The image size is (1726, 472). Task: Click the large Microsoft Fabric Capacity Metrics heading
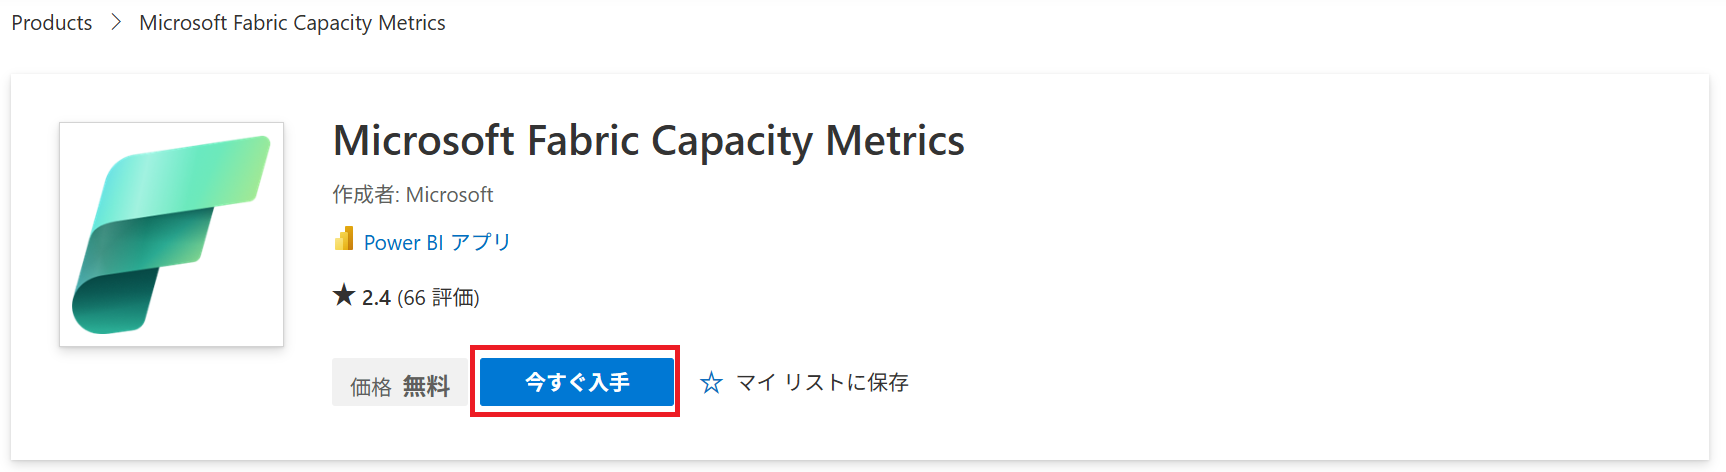click(x=648, y=141)
